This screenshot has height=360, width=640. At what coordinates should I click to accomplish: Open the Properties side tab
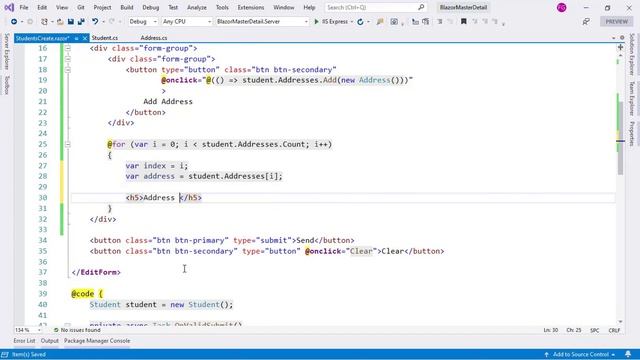coord(631,133)
